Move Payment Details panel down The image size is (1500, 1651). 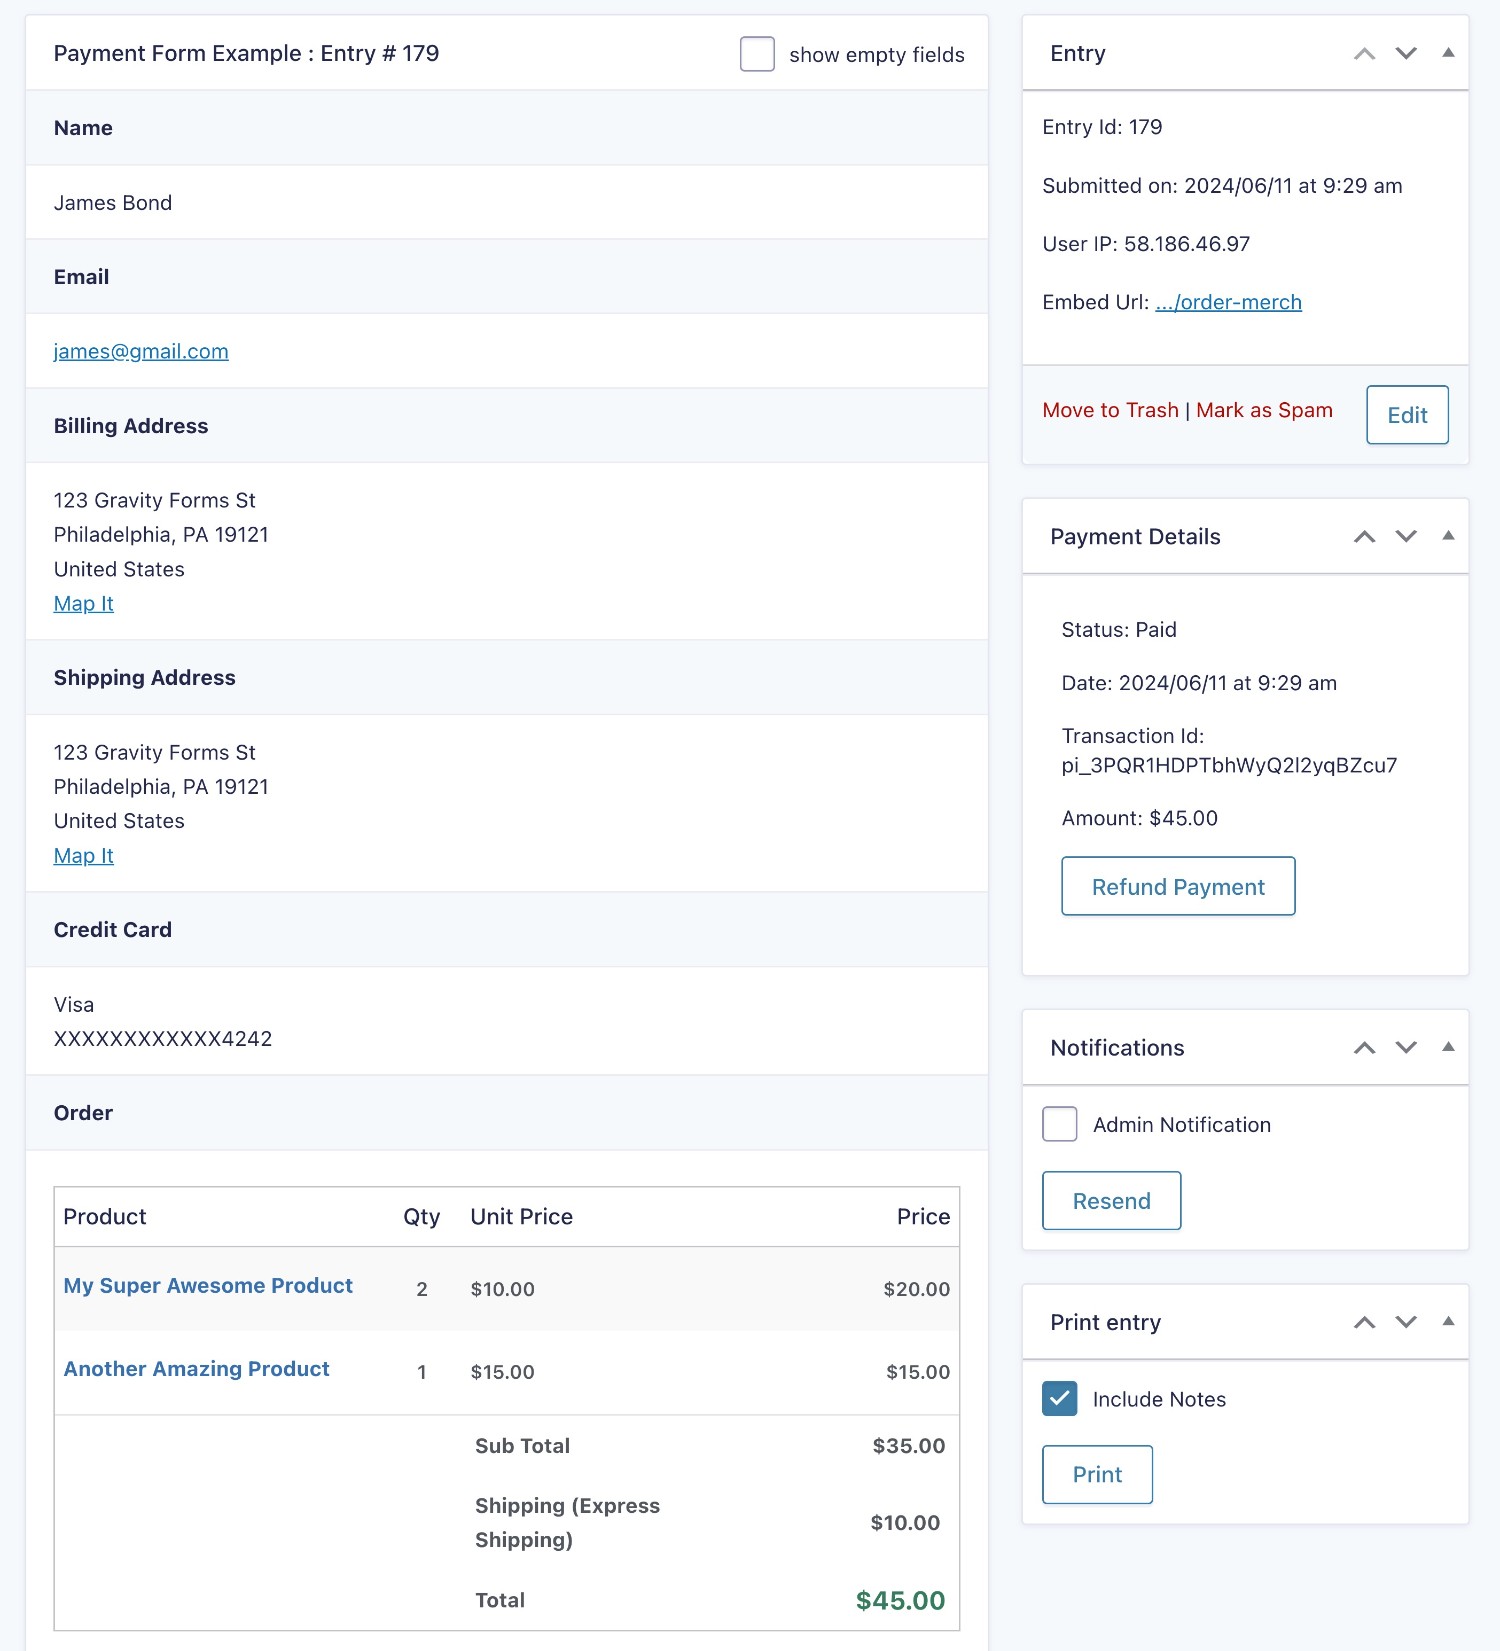click(x=1406, y=537)
